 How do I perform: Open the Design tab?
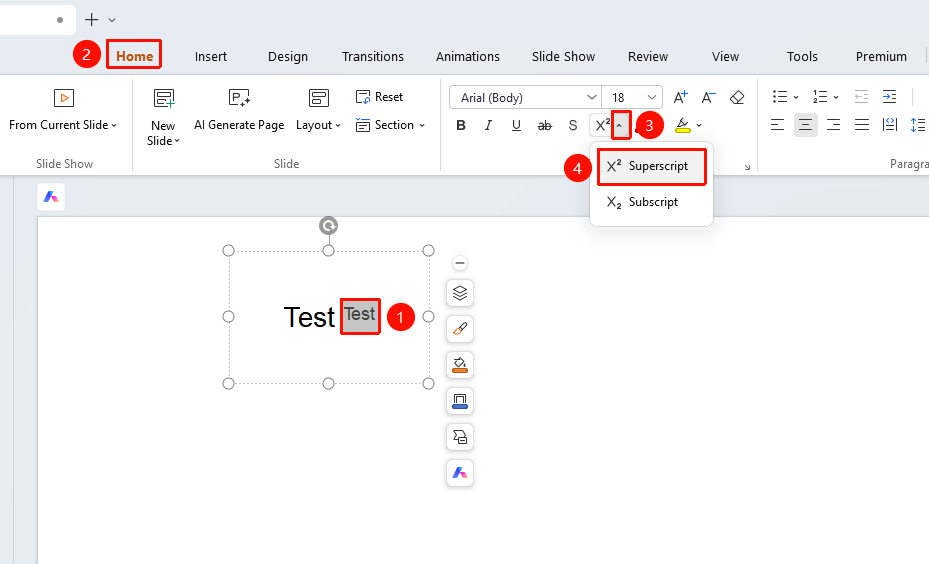[x=288, y=56]
